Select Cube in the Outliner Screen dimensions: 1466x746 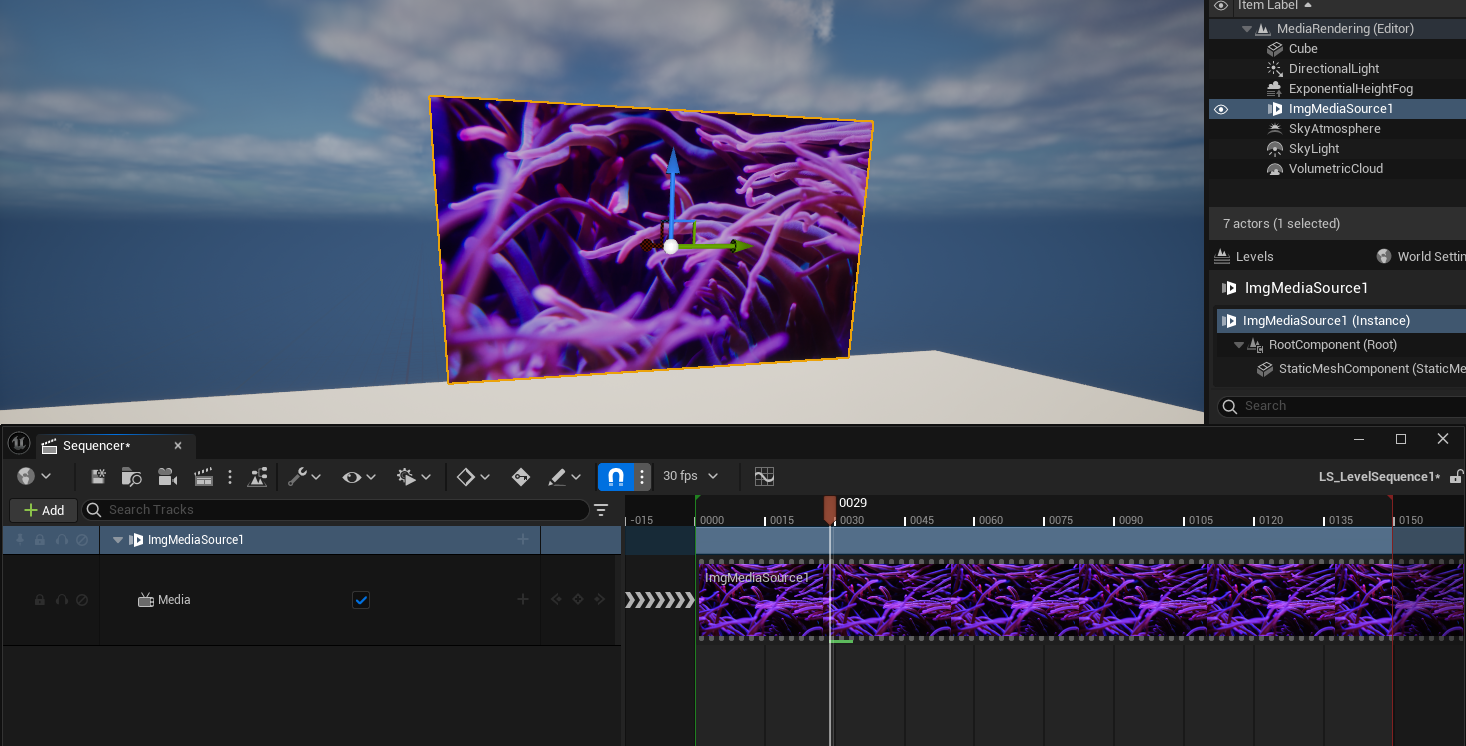pos(1303,49)
